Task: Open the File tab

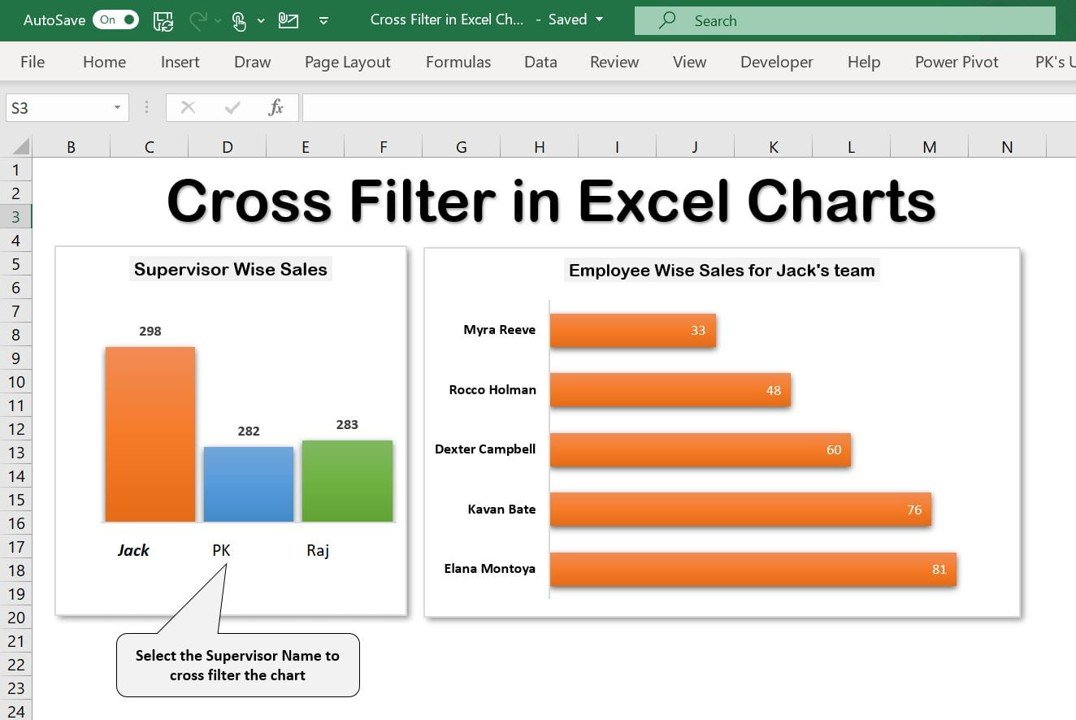Action: click(32, 62)
